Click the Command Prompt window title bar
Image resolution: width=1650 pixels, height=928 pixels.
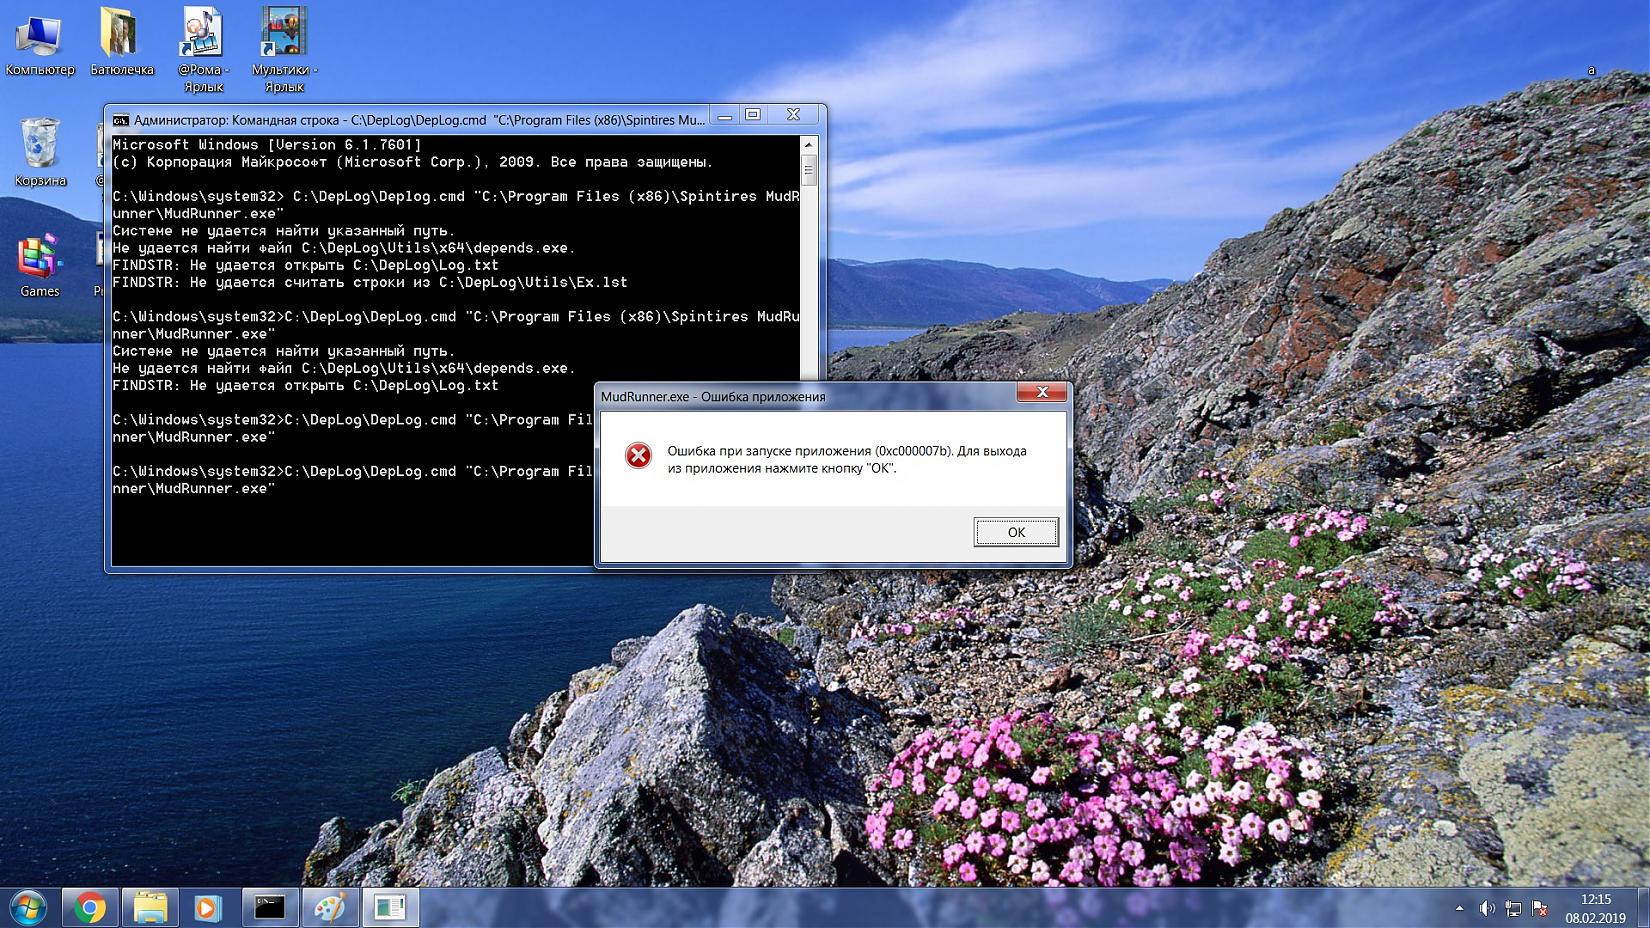[x=418, y=120]
